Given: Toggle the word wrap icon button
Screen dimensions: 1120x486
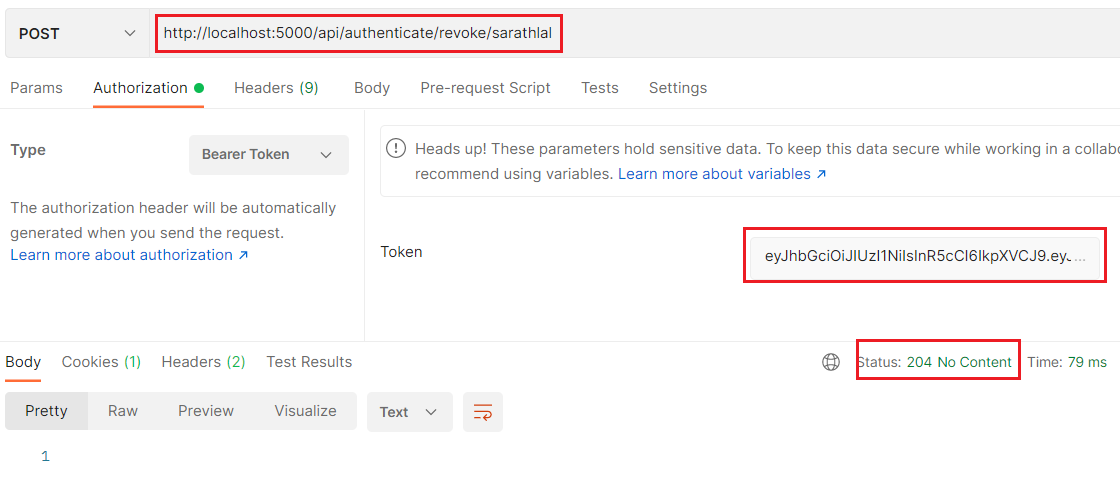Looking at the screenshot, I should [483, 412].
